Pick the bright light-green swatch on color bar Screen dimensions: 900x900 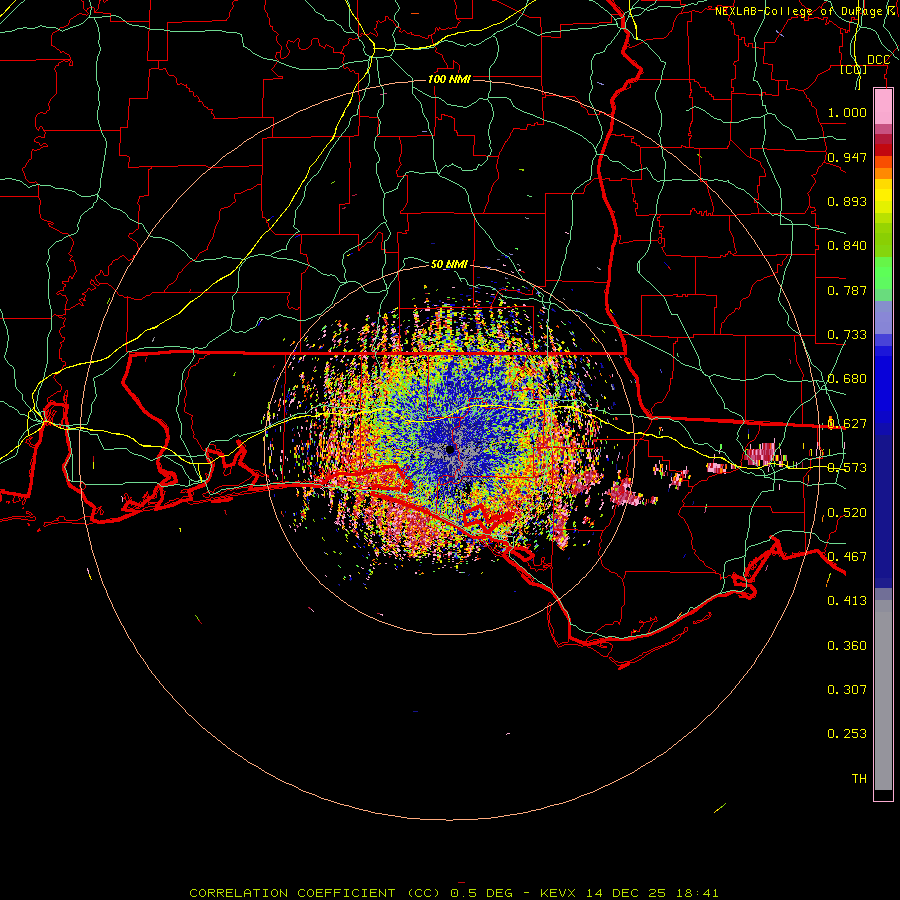[883, 273]
